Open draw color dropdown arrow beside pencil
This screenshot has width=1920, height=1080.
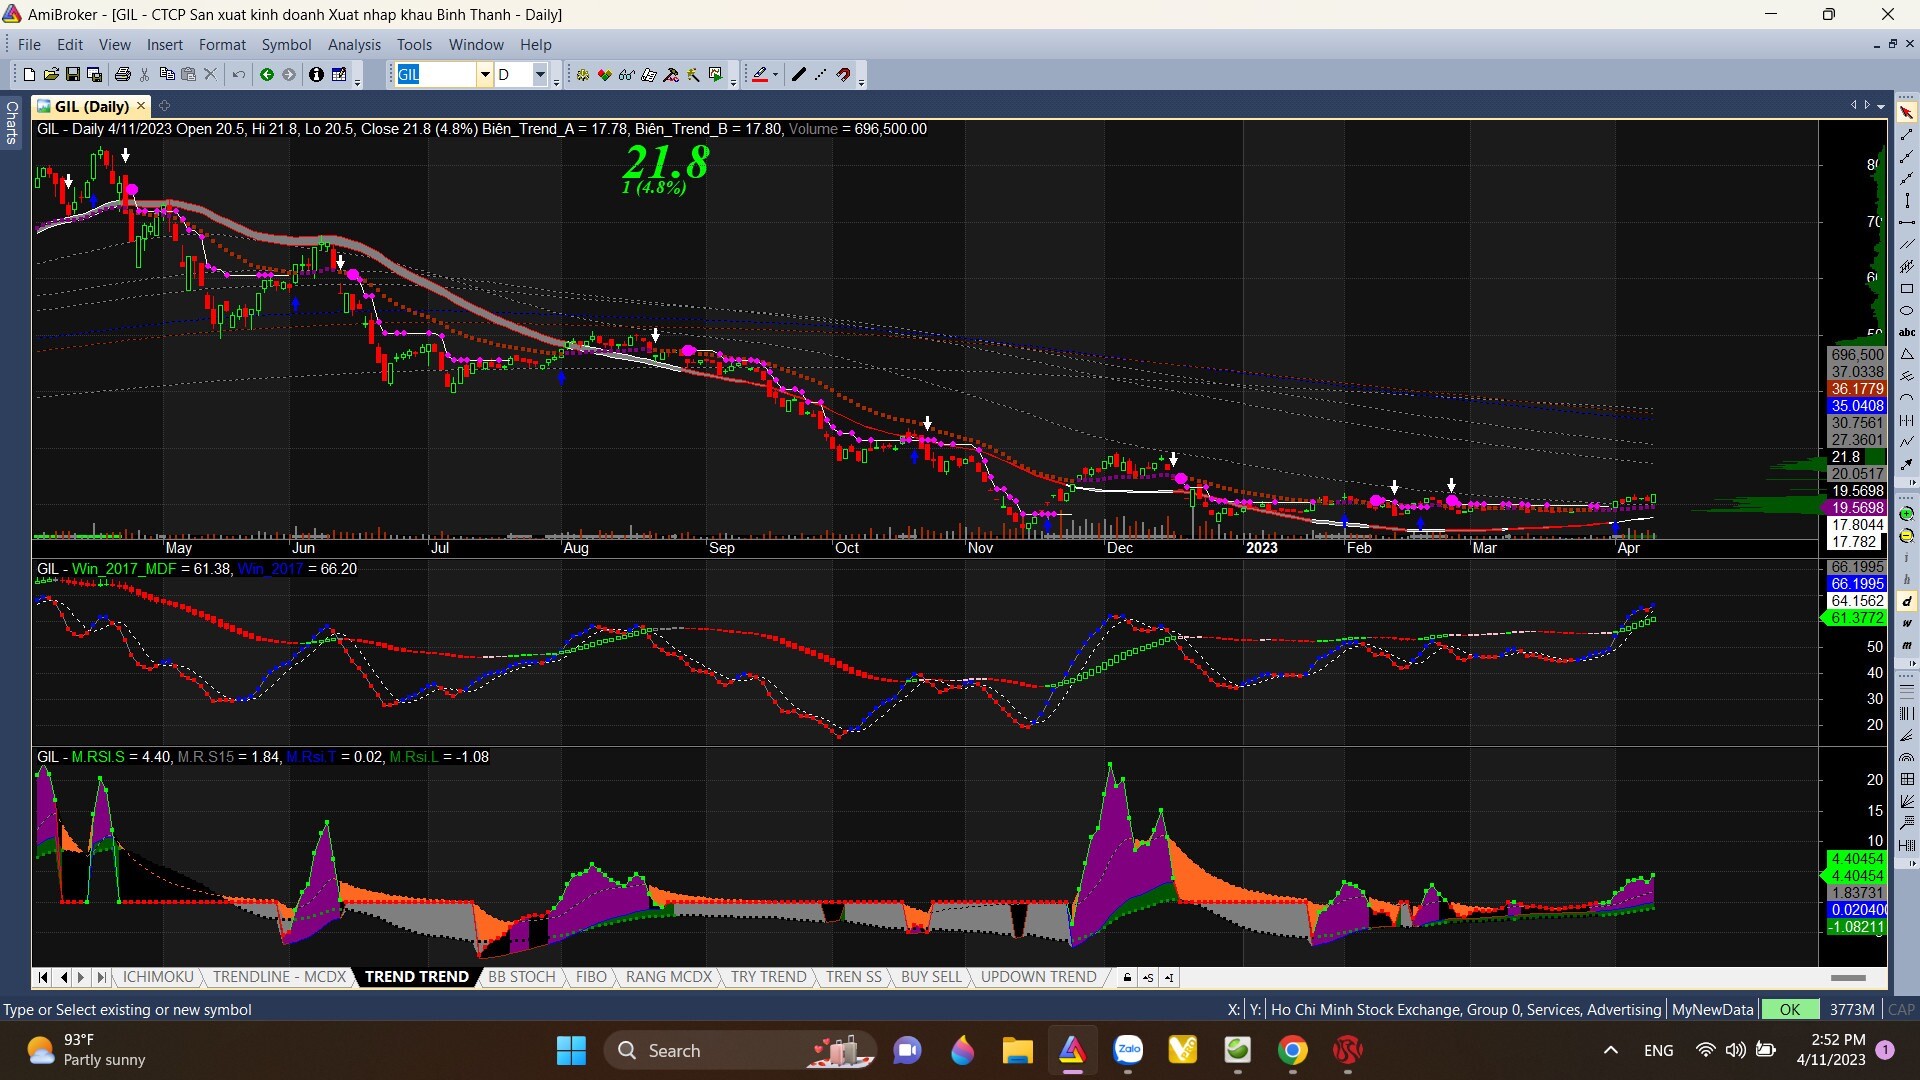coord(775,74)
